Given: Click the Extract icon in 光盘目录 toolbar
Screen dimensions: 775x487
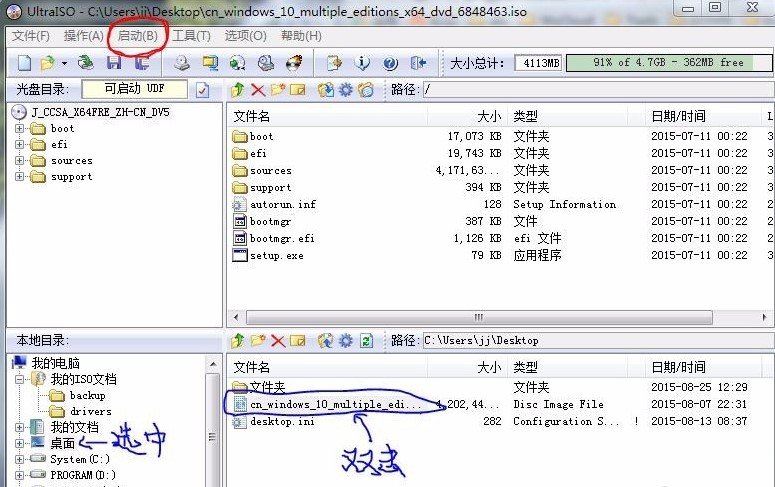Looking at the screenshot, I should (x=326, y=89).
